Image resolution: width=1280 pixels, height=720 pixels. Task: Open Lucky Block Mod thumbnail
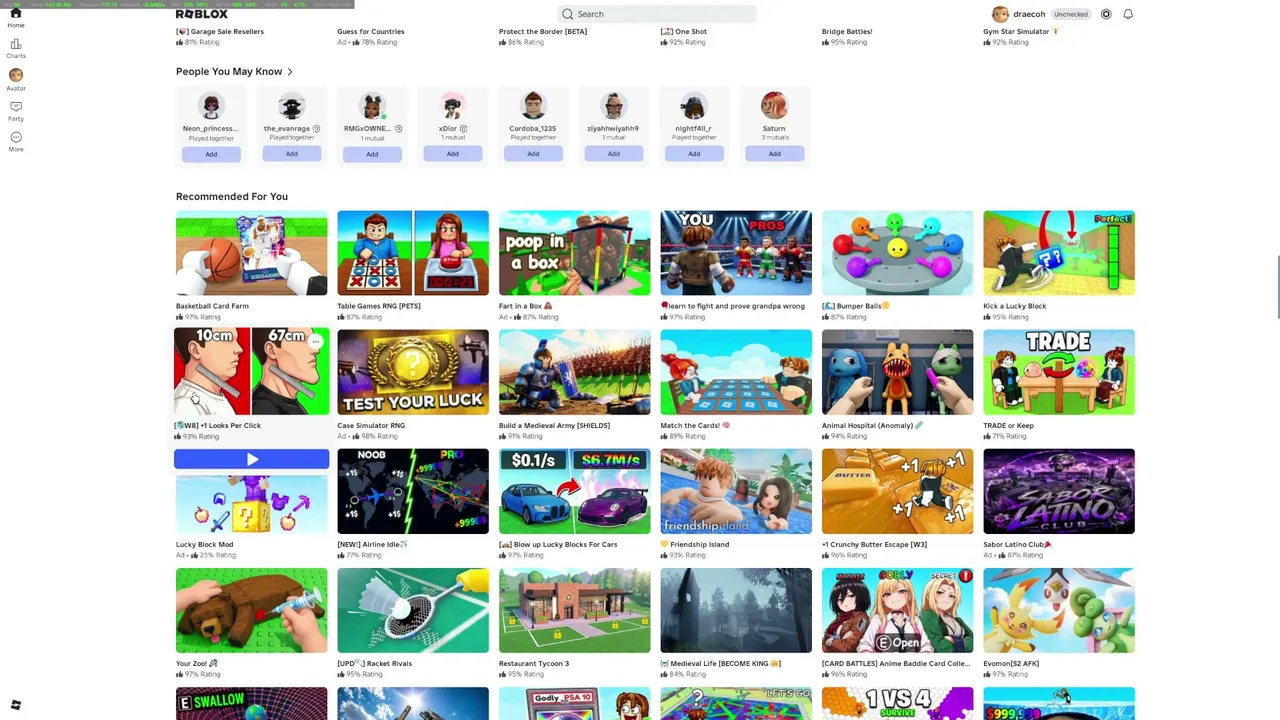(x=251, y=503)
